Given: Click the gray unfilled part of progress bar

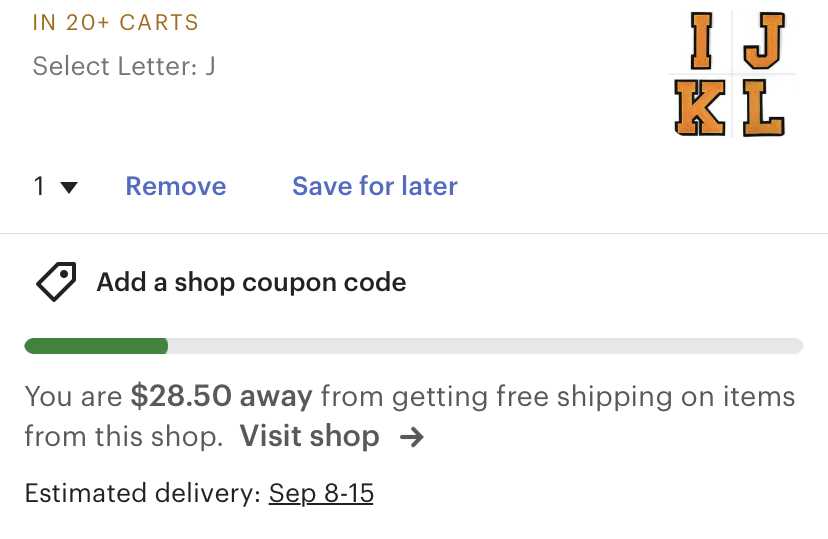Looking at the screenshot, I should pyautogui.click(x=485, y=346).
